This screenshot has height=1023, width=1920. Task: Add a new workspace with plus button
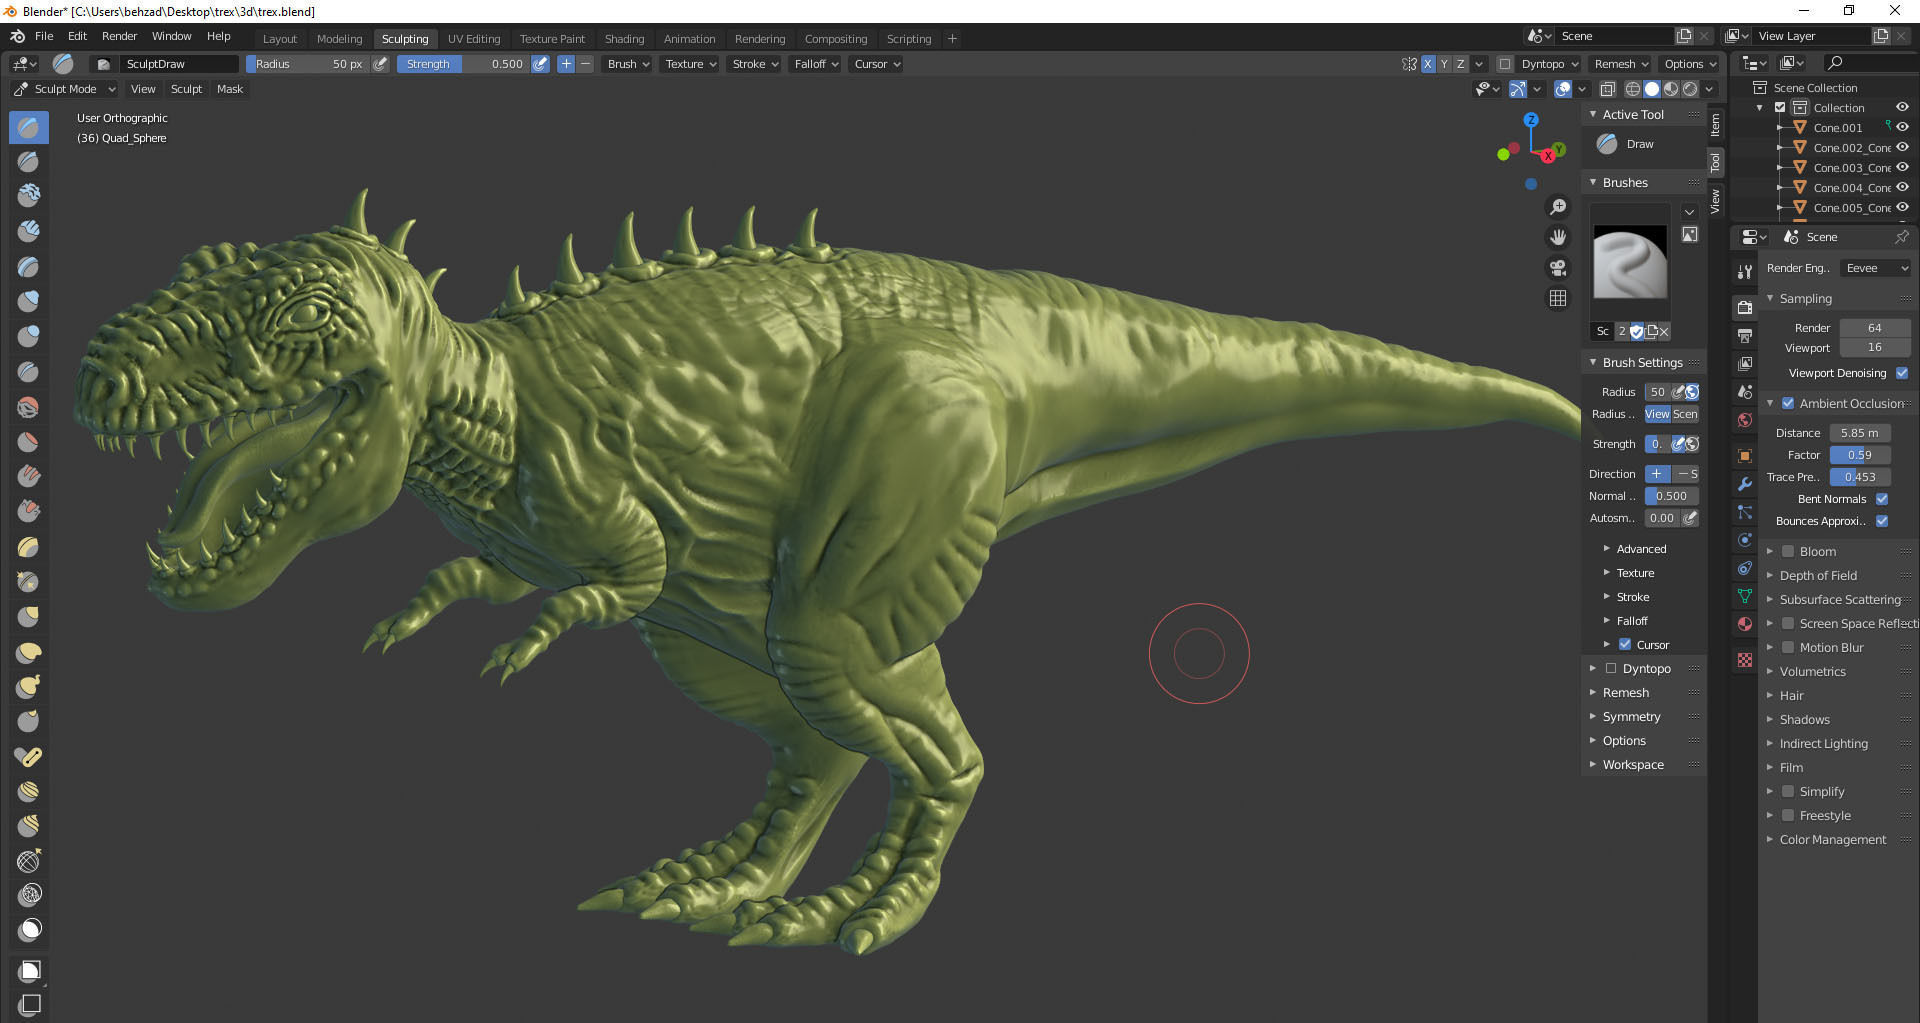(952, 39)
